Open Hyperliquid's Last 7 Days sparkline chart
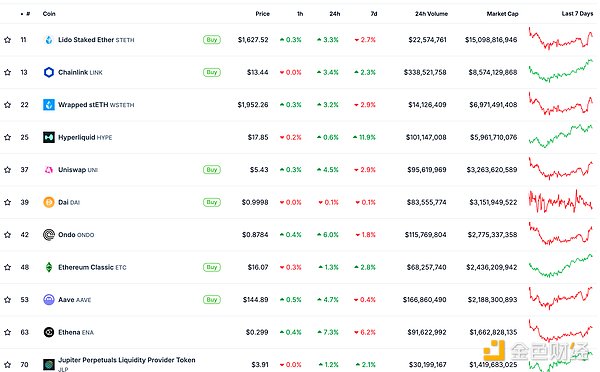The width and height of the screenshot is (600, 372). tap(561, 136)
